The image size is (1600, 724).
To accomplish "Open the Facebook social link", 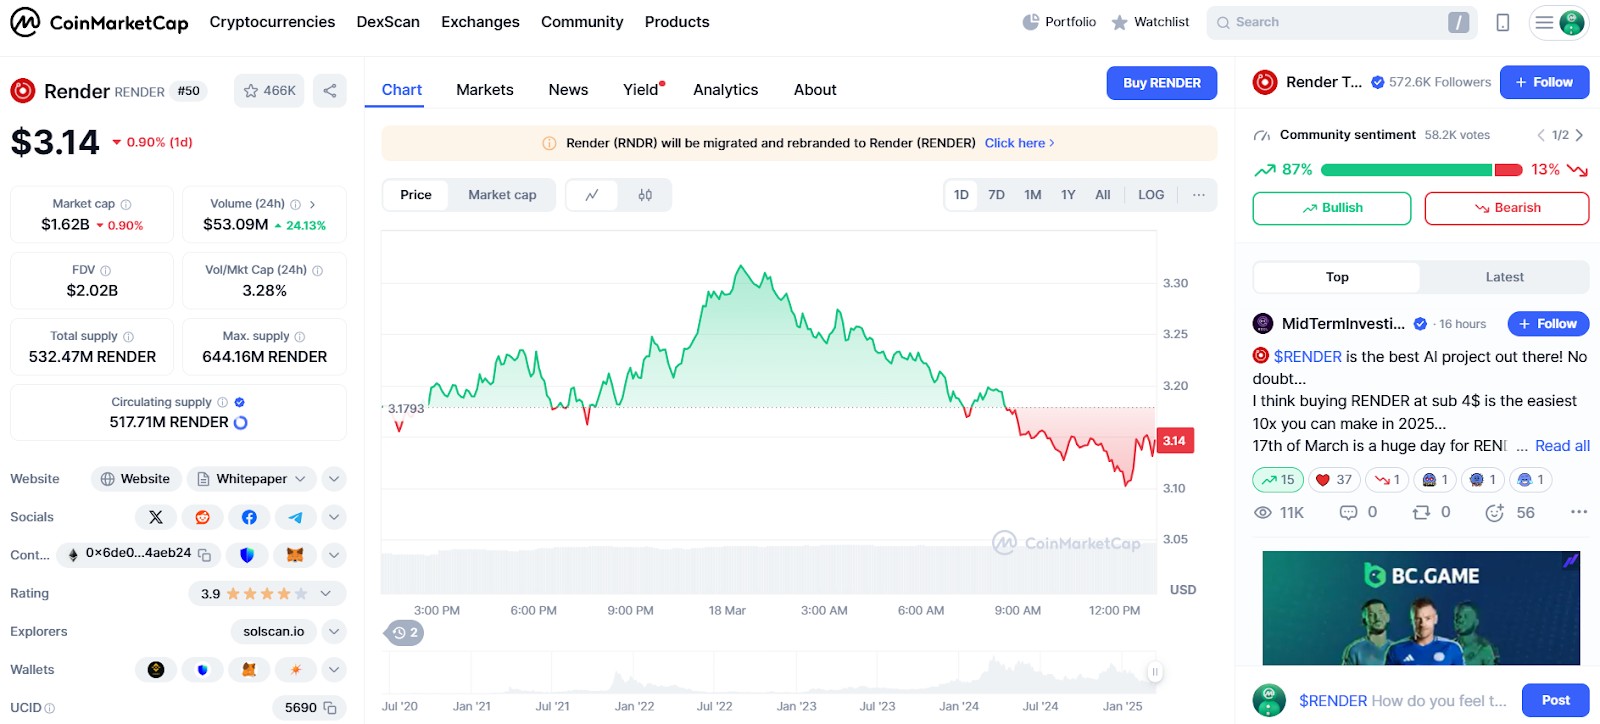I will pyautogui.click(x=249, y=517).
